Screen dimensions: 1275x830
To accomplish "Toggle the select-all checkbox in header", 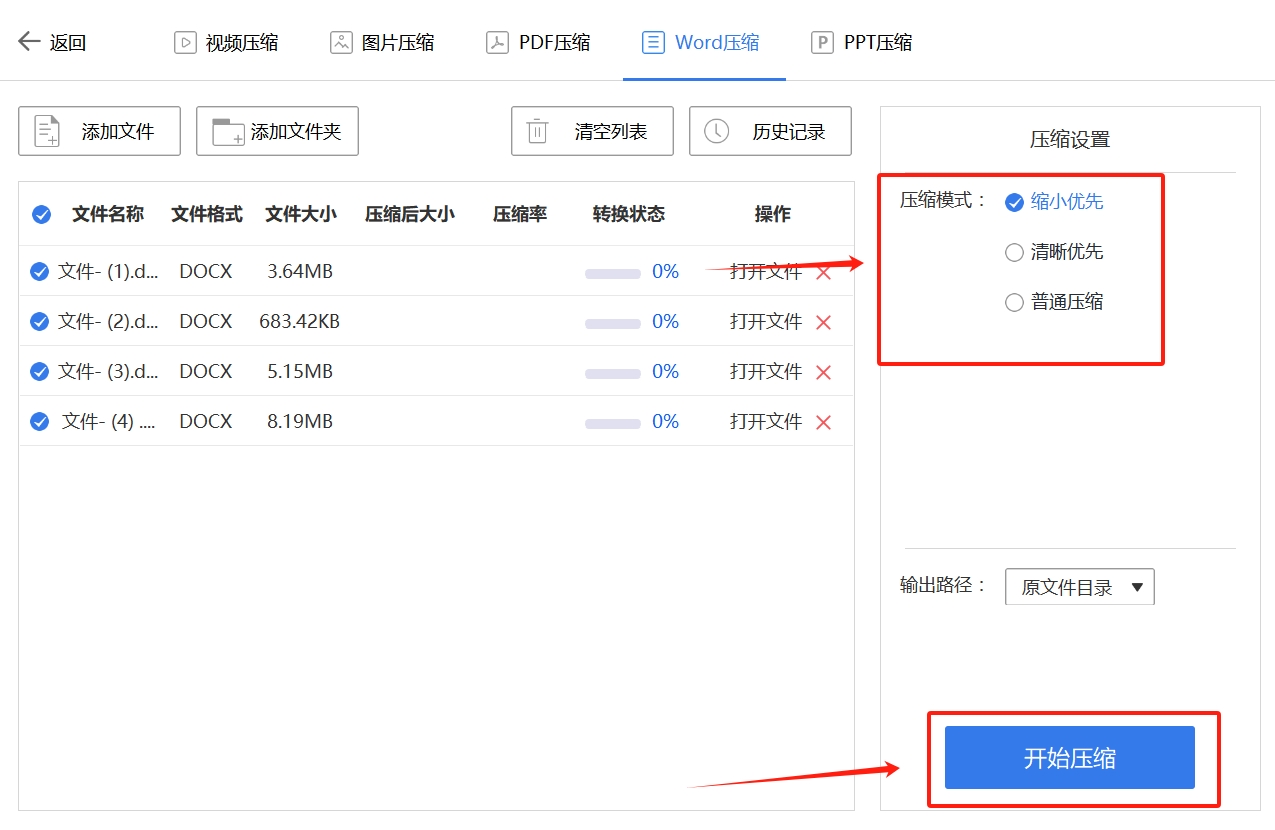I will [41, 214].
